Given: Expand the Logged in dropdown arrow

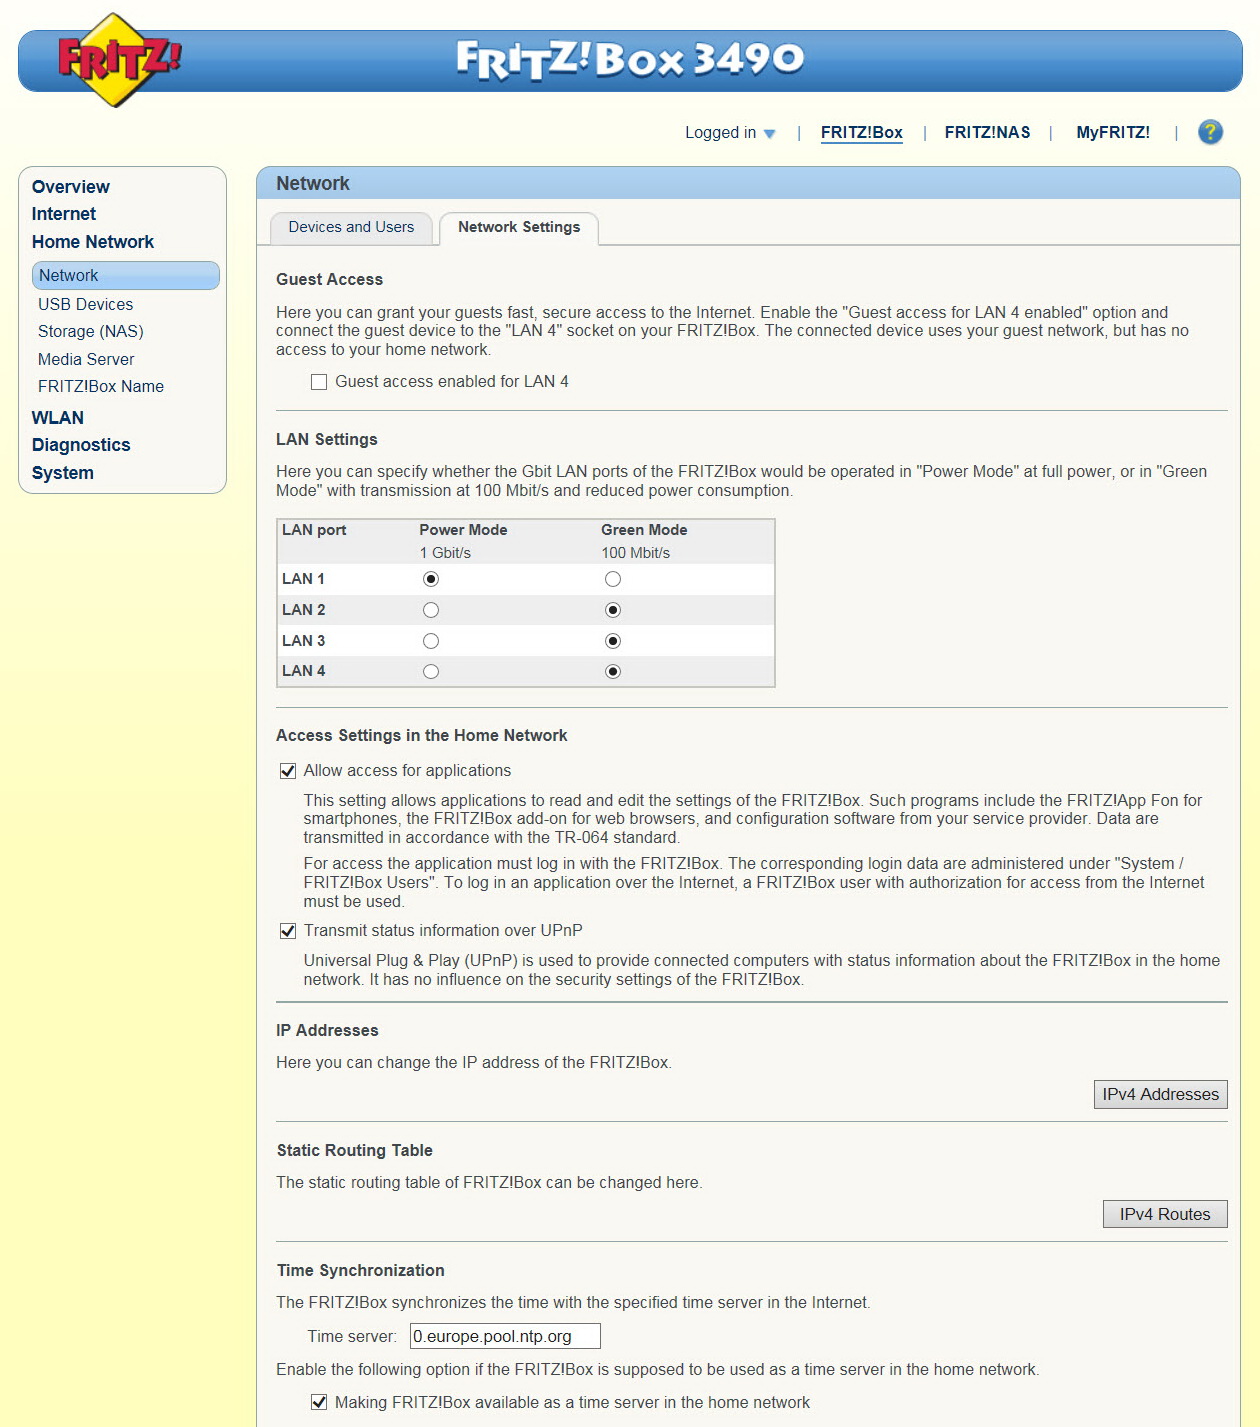Looking at the screenshot, I should [x=769, y=134].
